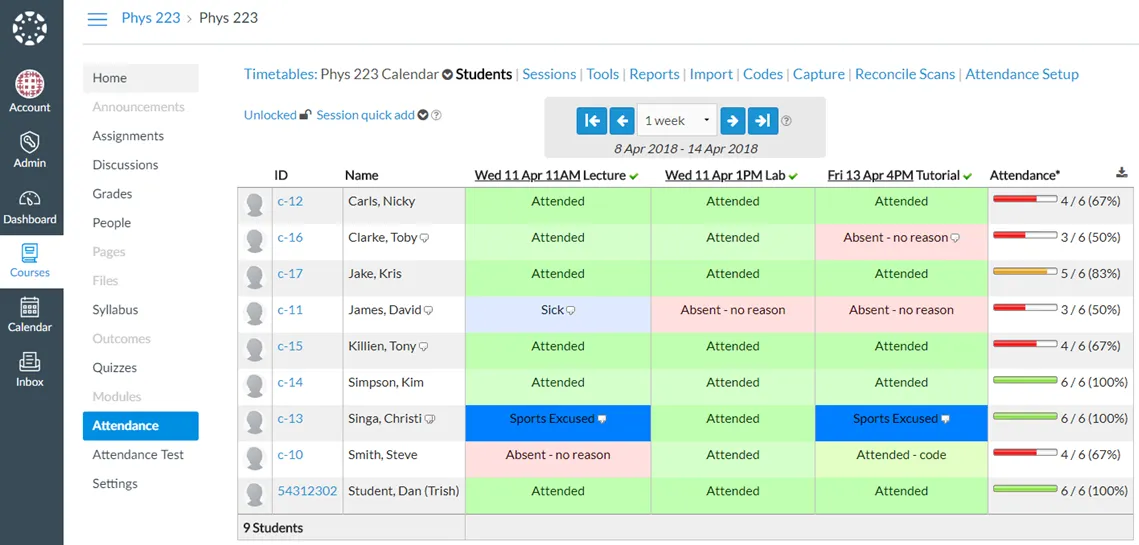Open Reconcile Scans tab
This screenshot has width=1139, height=545.
pos(905,74)
